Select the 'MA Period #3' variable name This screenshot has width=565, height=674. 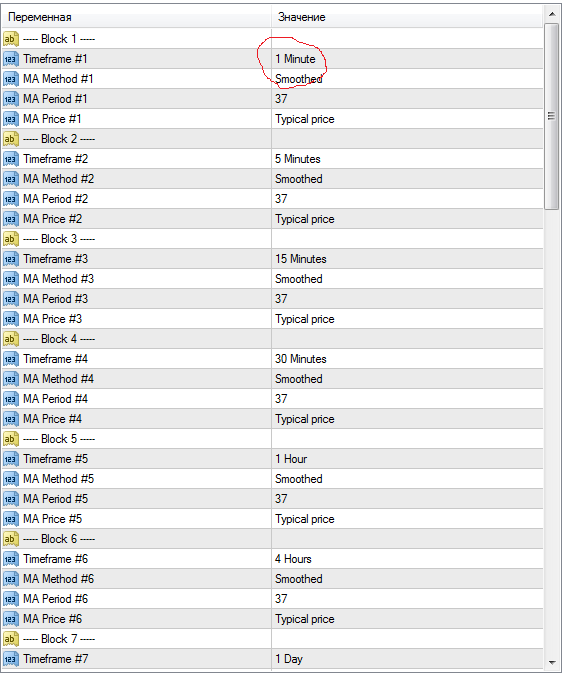[55, 299]
